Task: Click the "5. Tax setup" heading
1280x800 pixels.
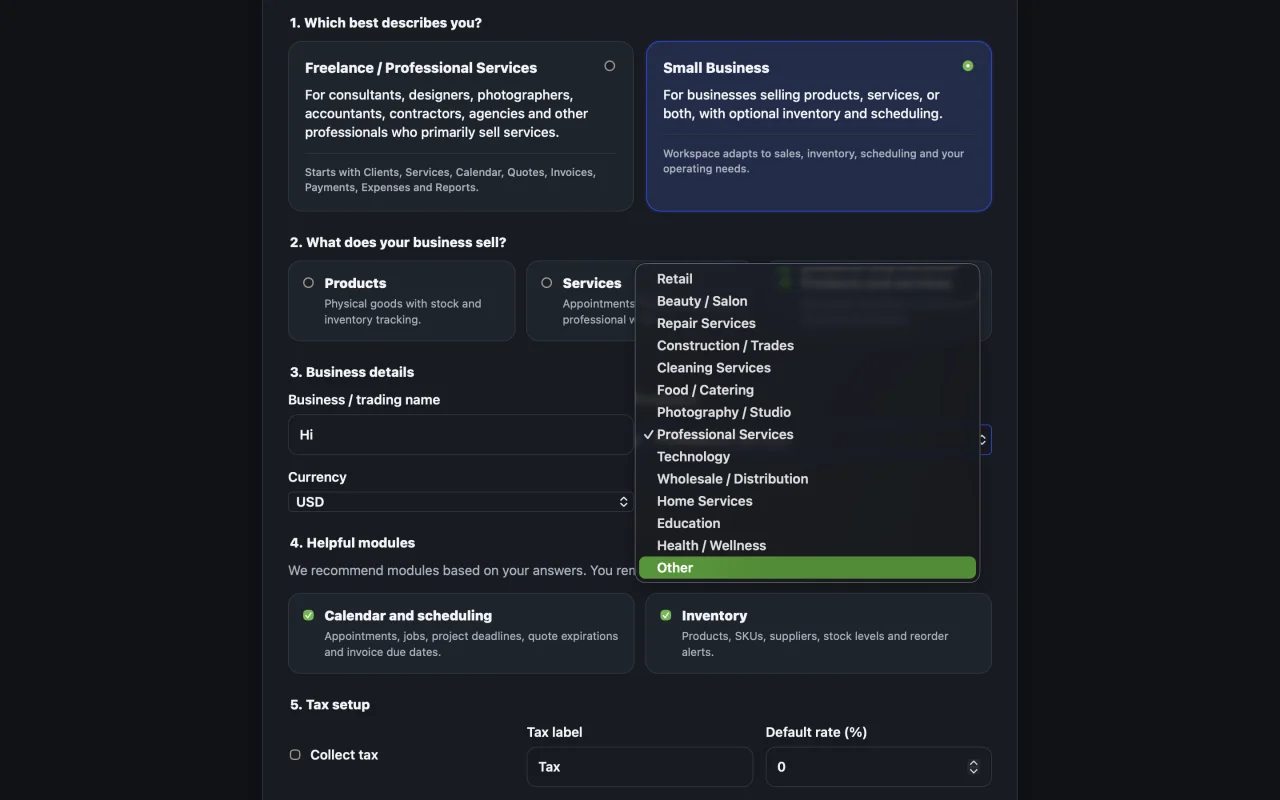Action: 330,705
